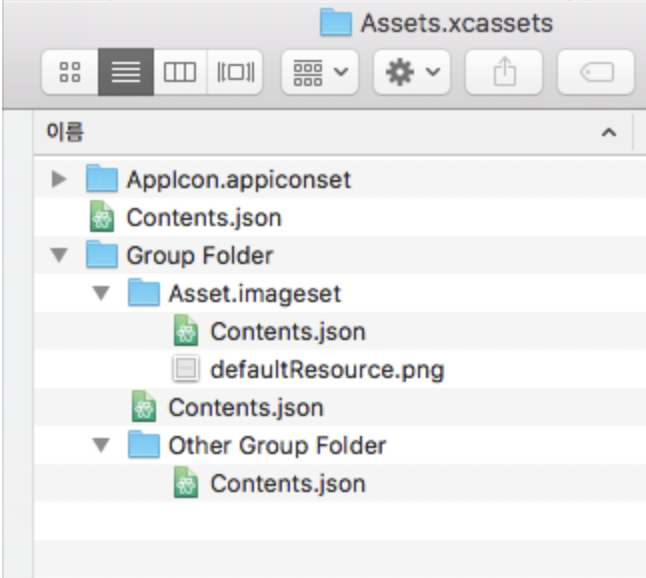Click the Edit Tags toolbar button
The width and height of the screenshot is (646, 578).
[596, 72]
